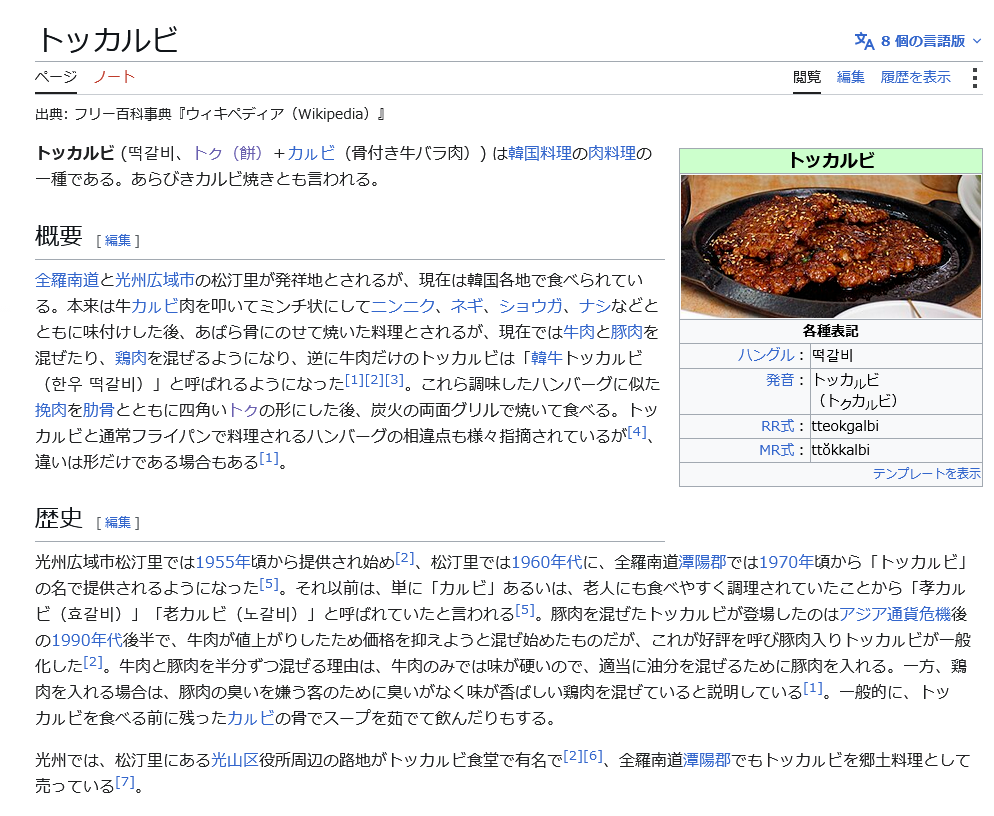The width and height of the screenshot is (994, 816).
Task: Select the ttŏkkalbi romanization text
Action: tap(841, 450)
